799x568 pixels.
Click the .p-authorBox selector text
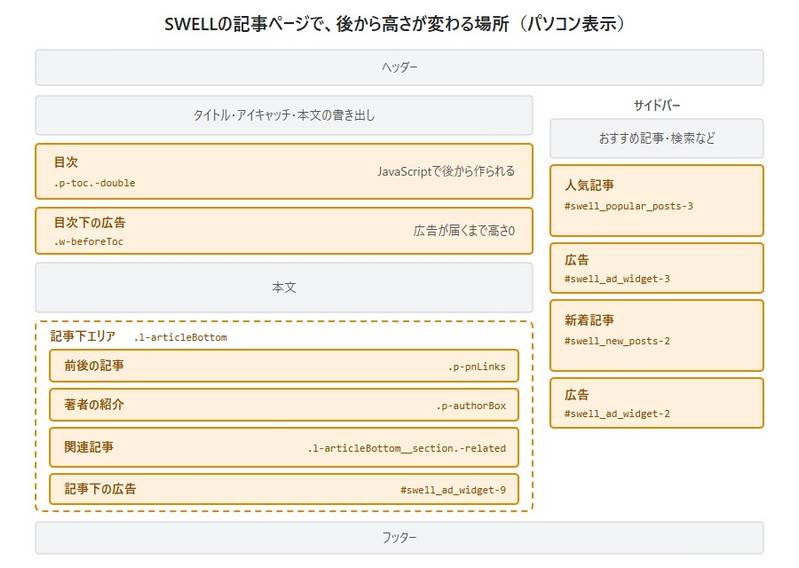(471, 406)
